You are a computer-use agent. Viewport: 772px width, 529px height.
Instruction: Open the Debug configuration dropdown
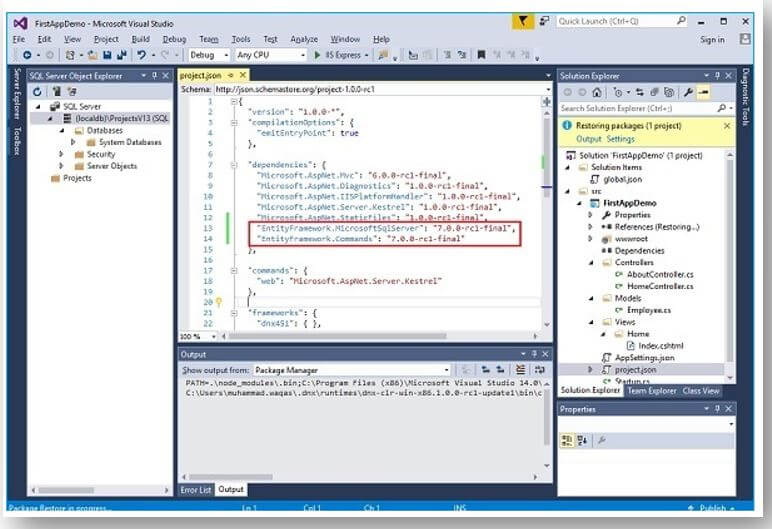click(226, 55)
